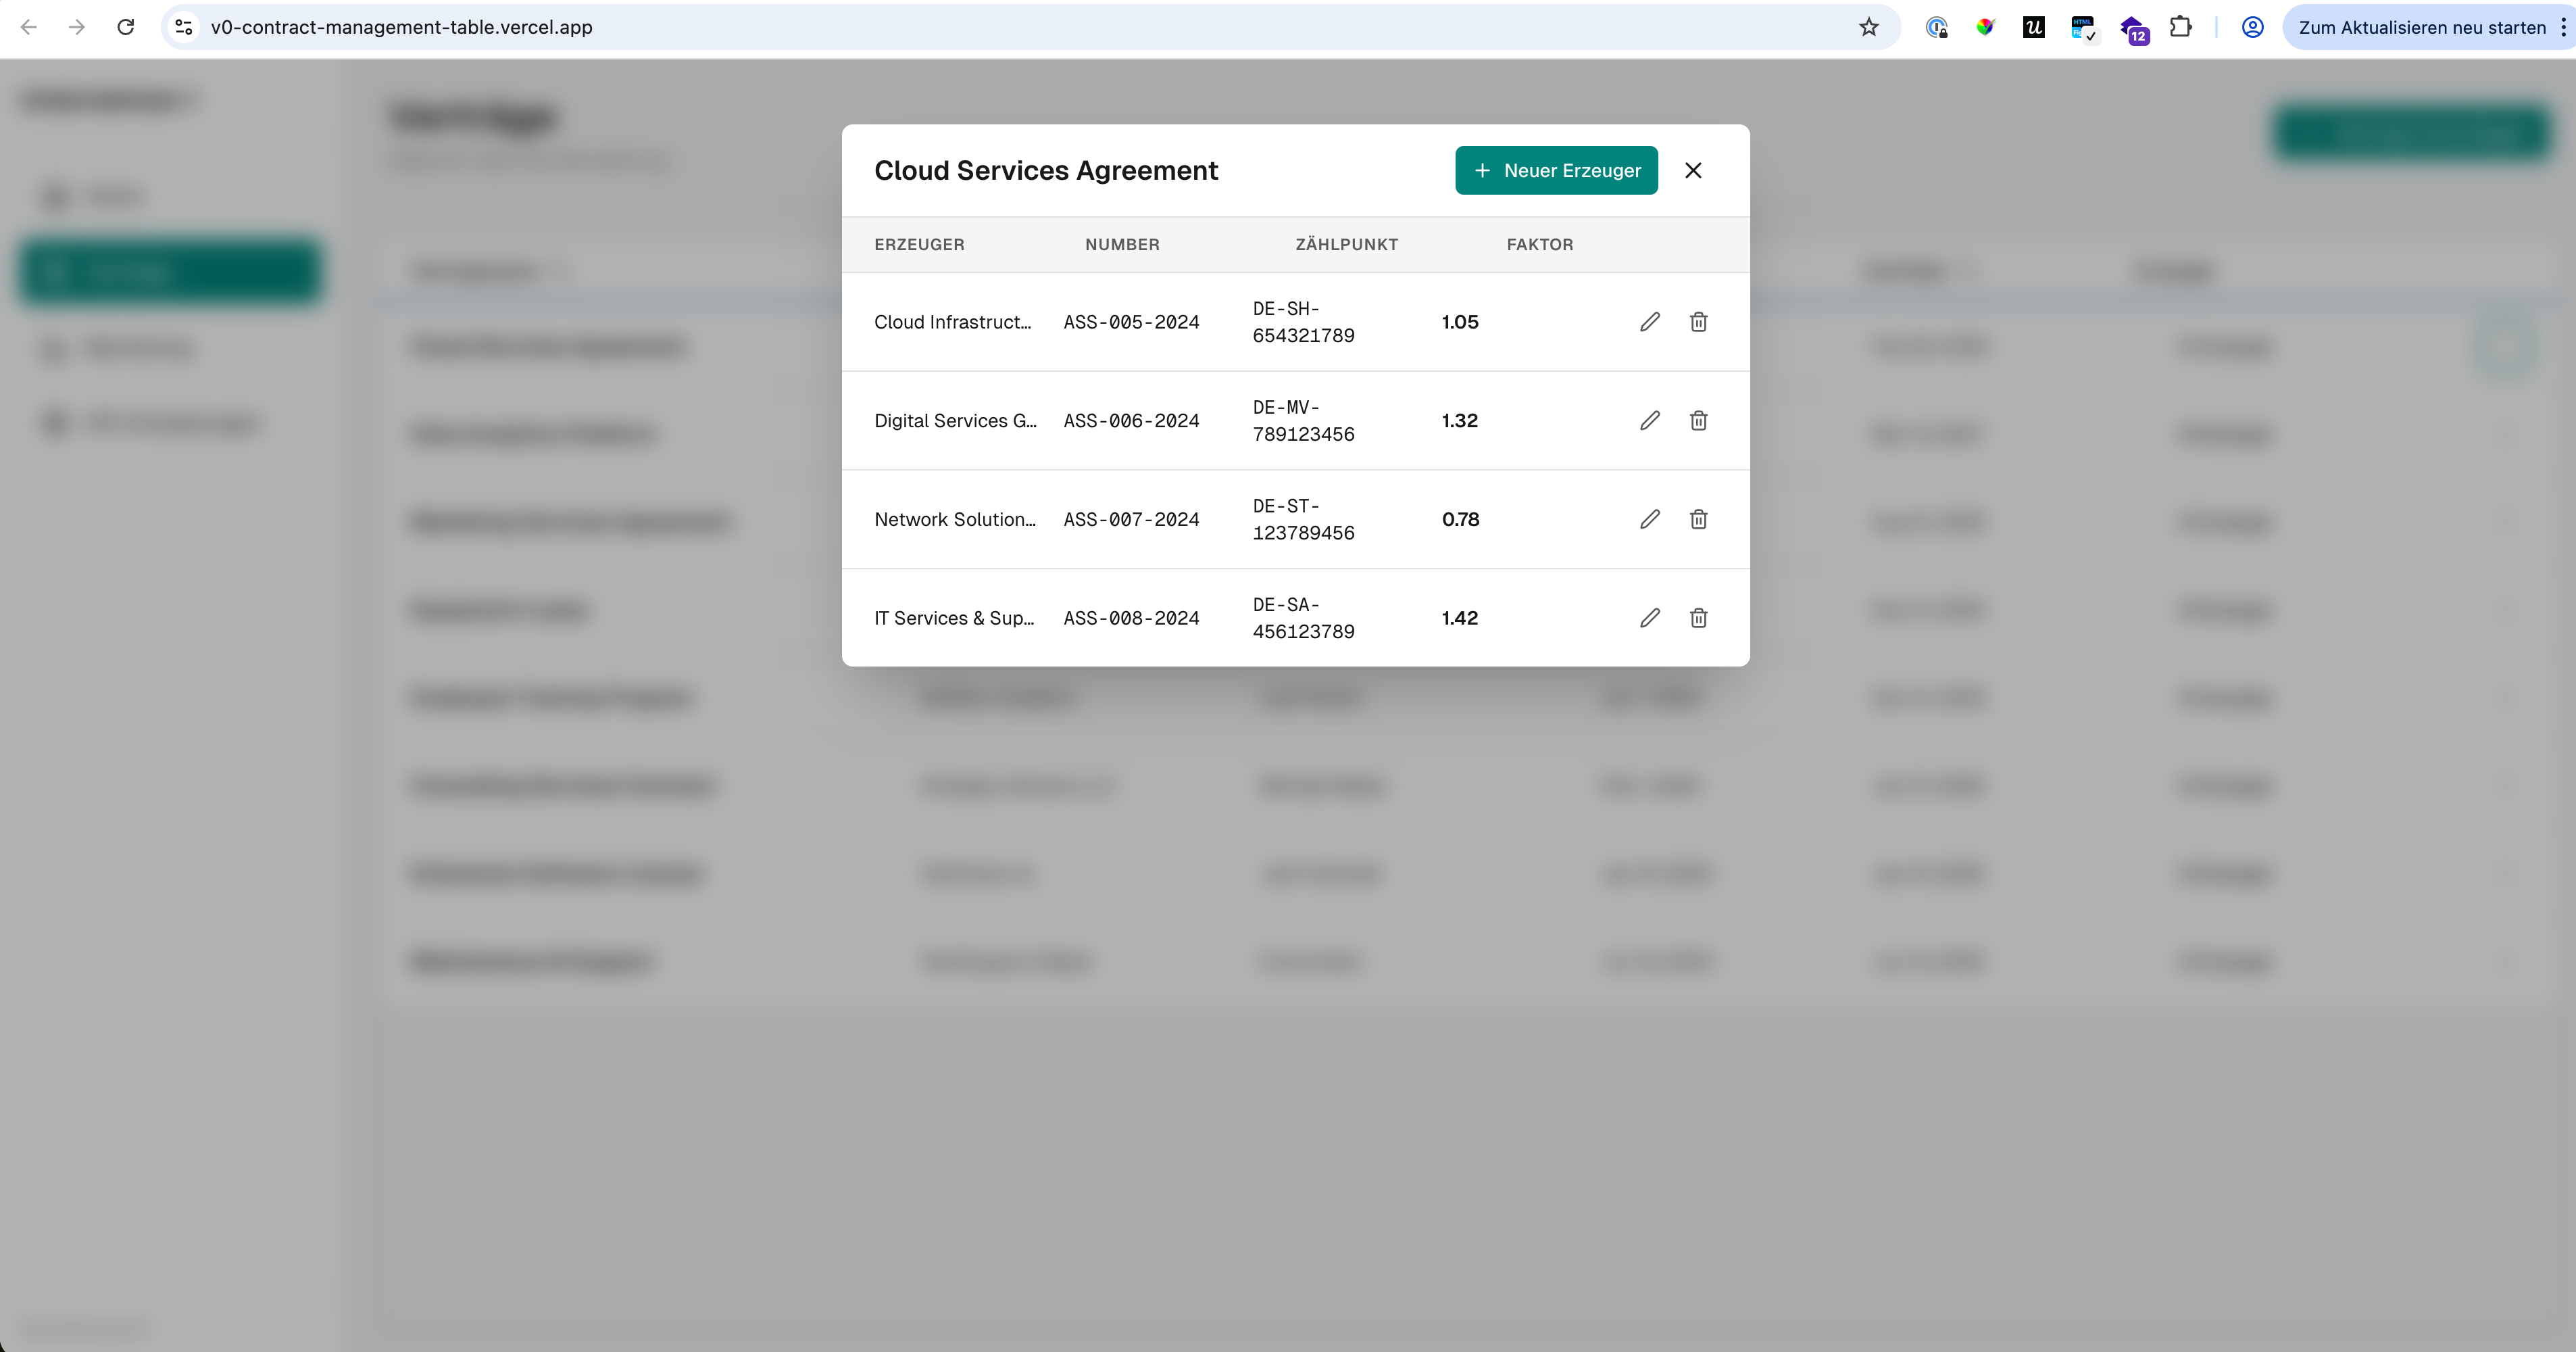This screenshot has height=1352, width=2576.
Task: Delete the ASS-008-2024 Erzeuger row
Action: (x=1698, y=618)
